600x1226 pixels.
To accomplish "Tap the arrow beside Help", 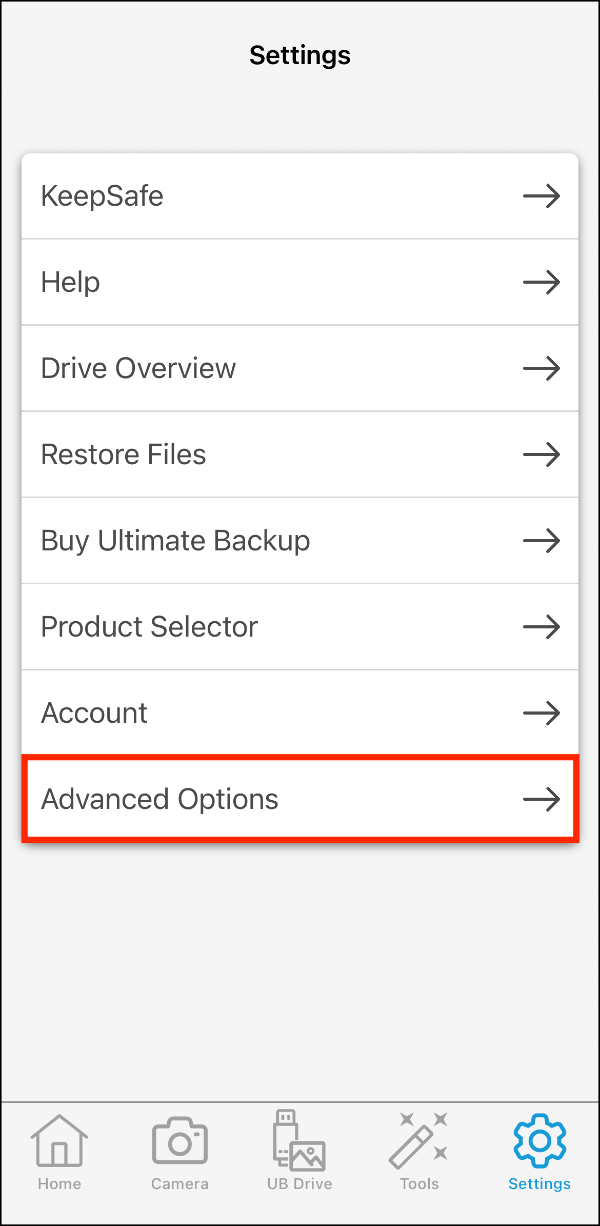I will [x=541, y=282].
